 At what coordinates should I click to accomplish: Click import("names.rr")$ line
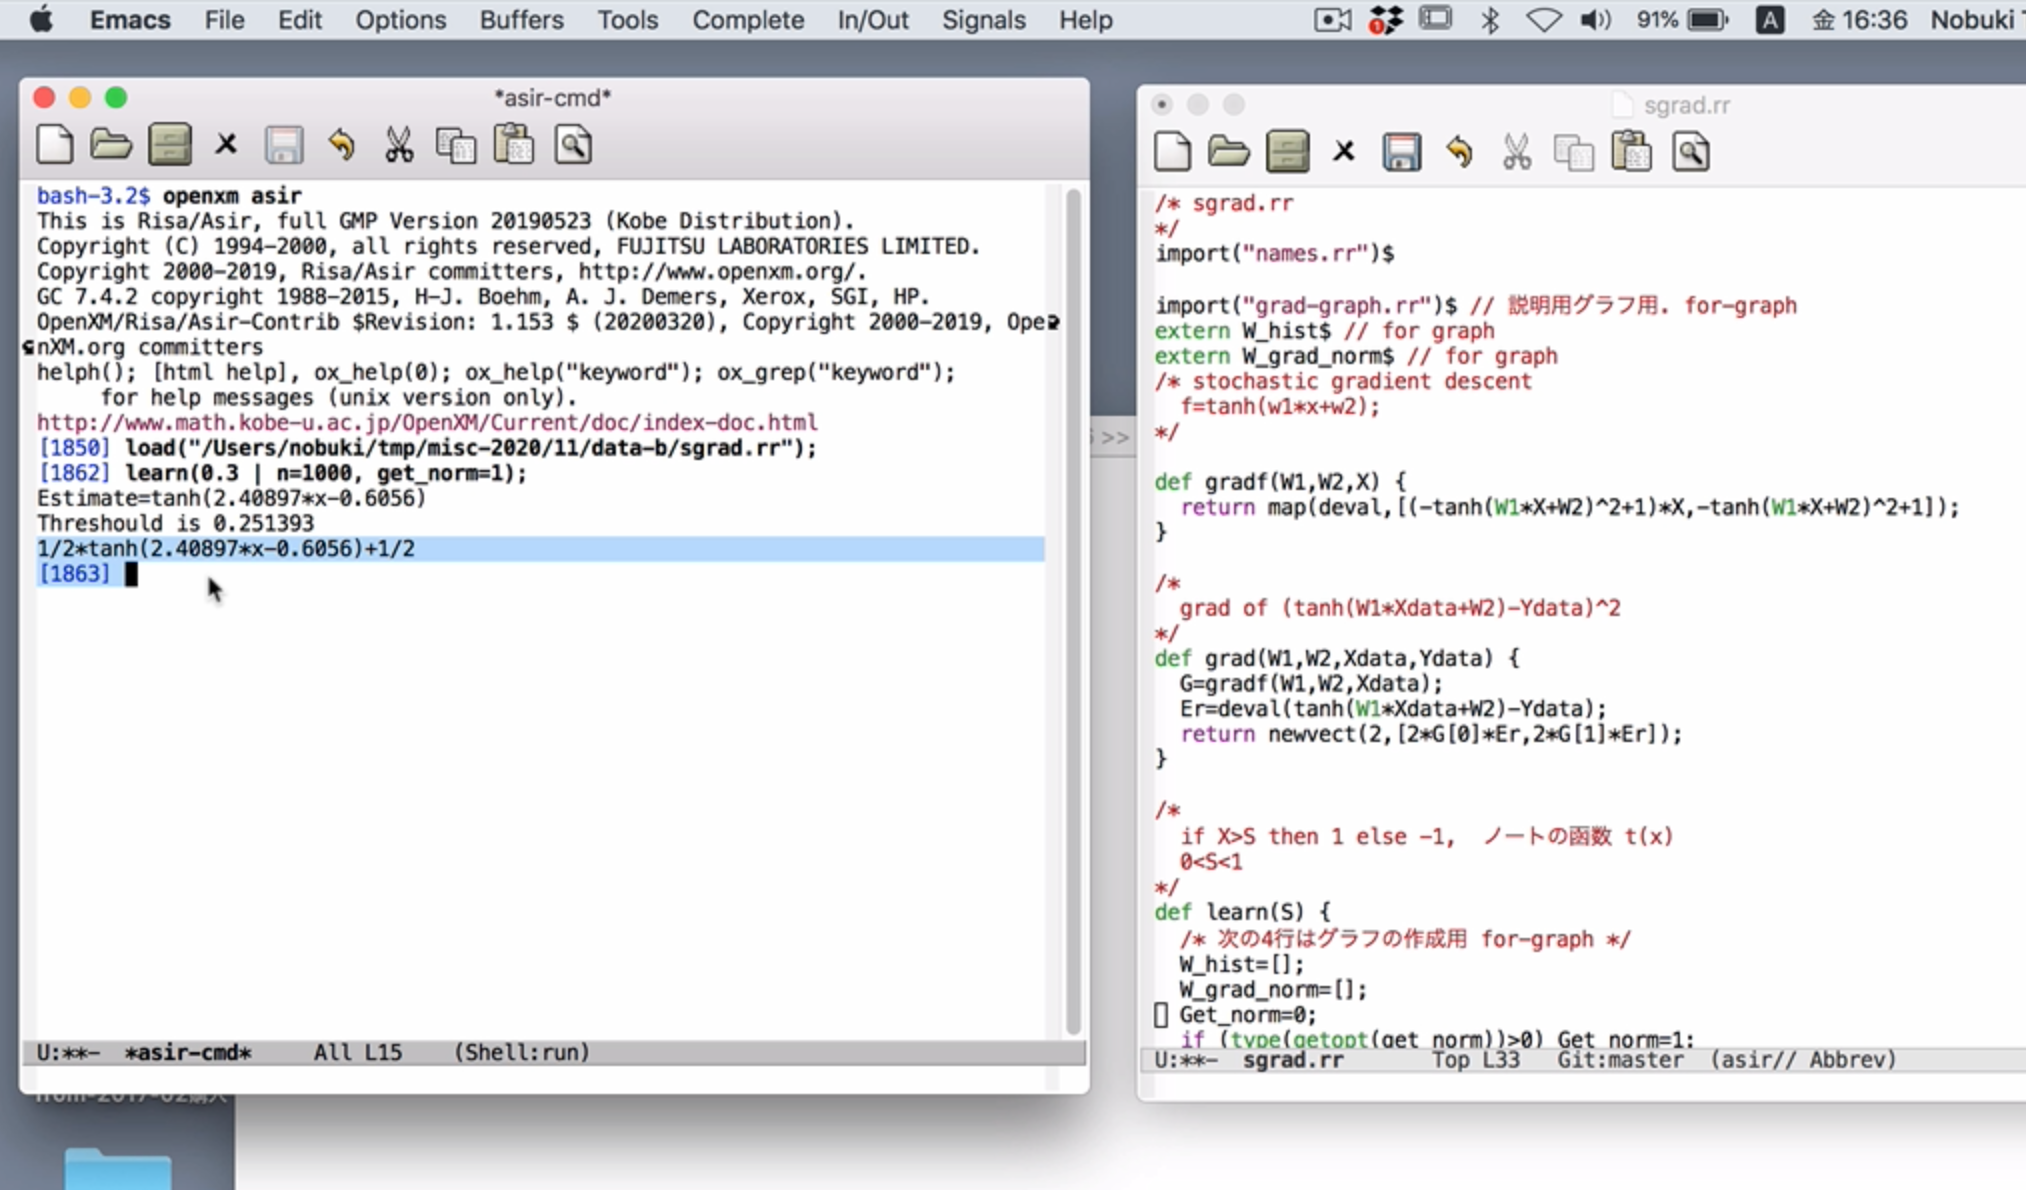[x=1275, y=254]
